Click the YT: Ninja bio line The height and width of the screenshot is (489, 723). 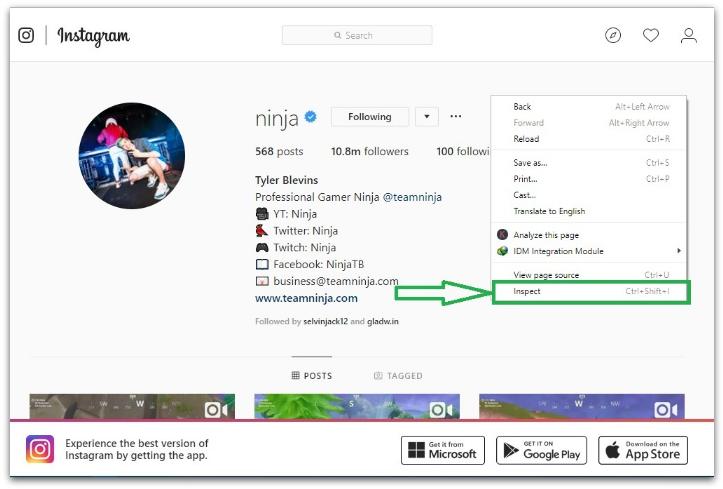(286, 214)
